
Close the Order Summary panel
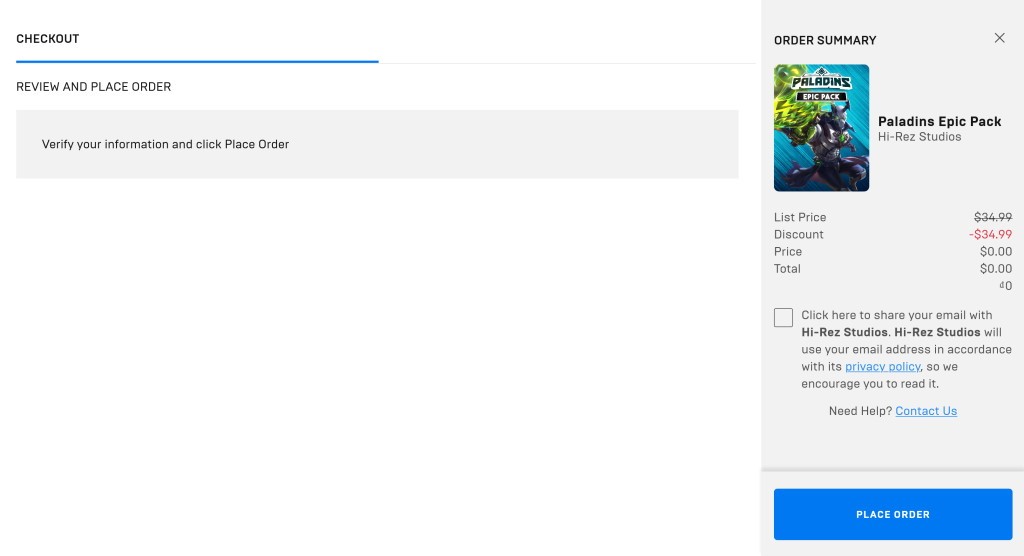pos(999,38)
